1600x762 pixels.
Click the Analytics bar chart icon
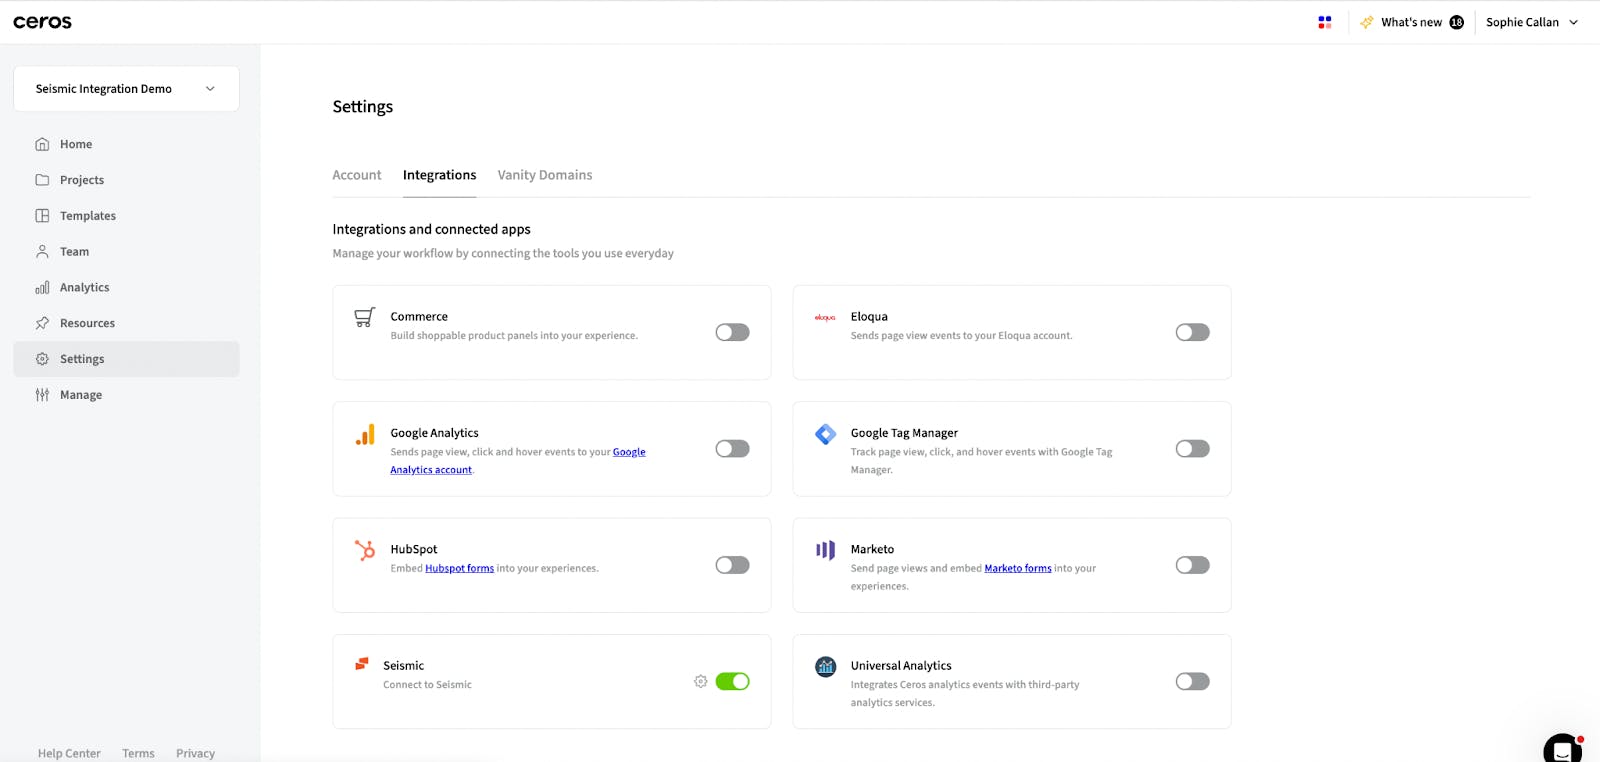pyautogui.click(x=42, y=288)
